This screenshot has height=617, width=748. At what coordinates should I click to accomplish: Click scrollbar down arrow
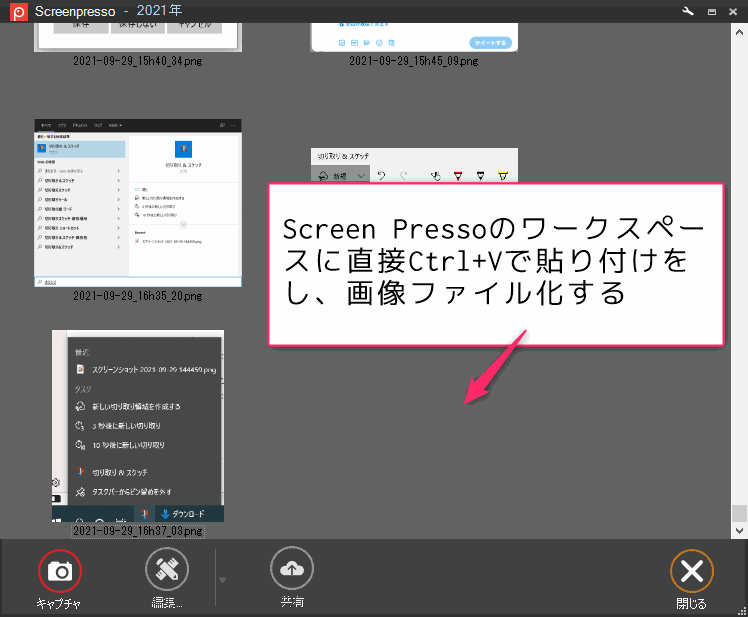(x=739, y=531)
